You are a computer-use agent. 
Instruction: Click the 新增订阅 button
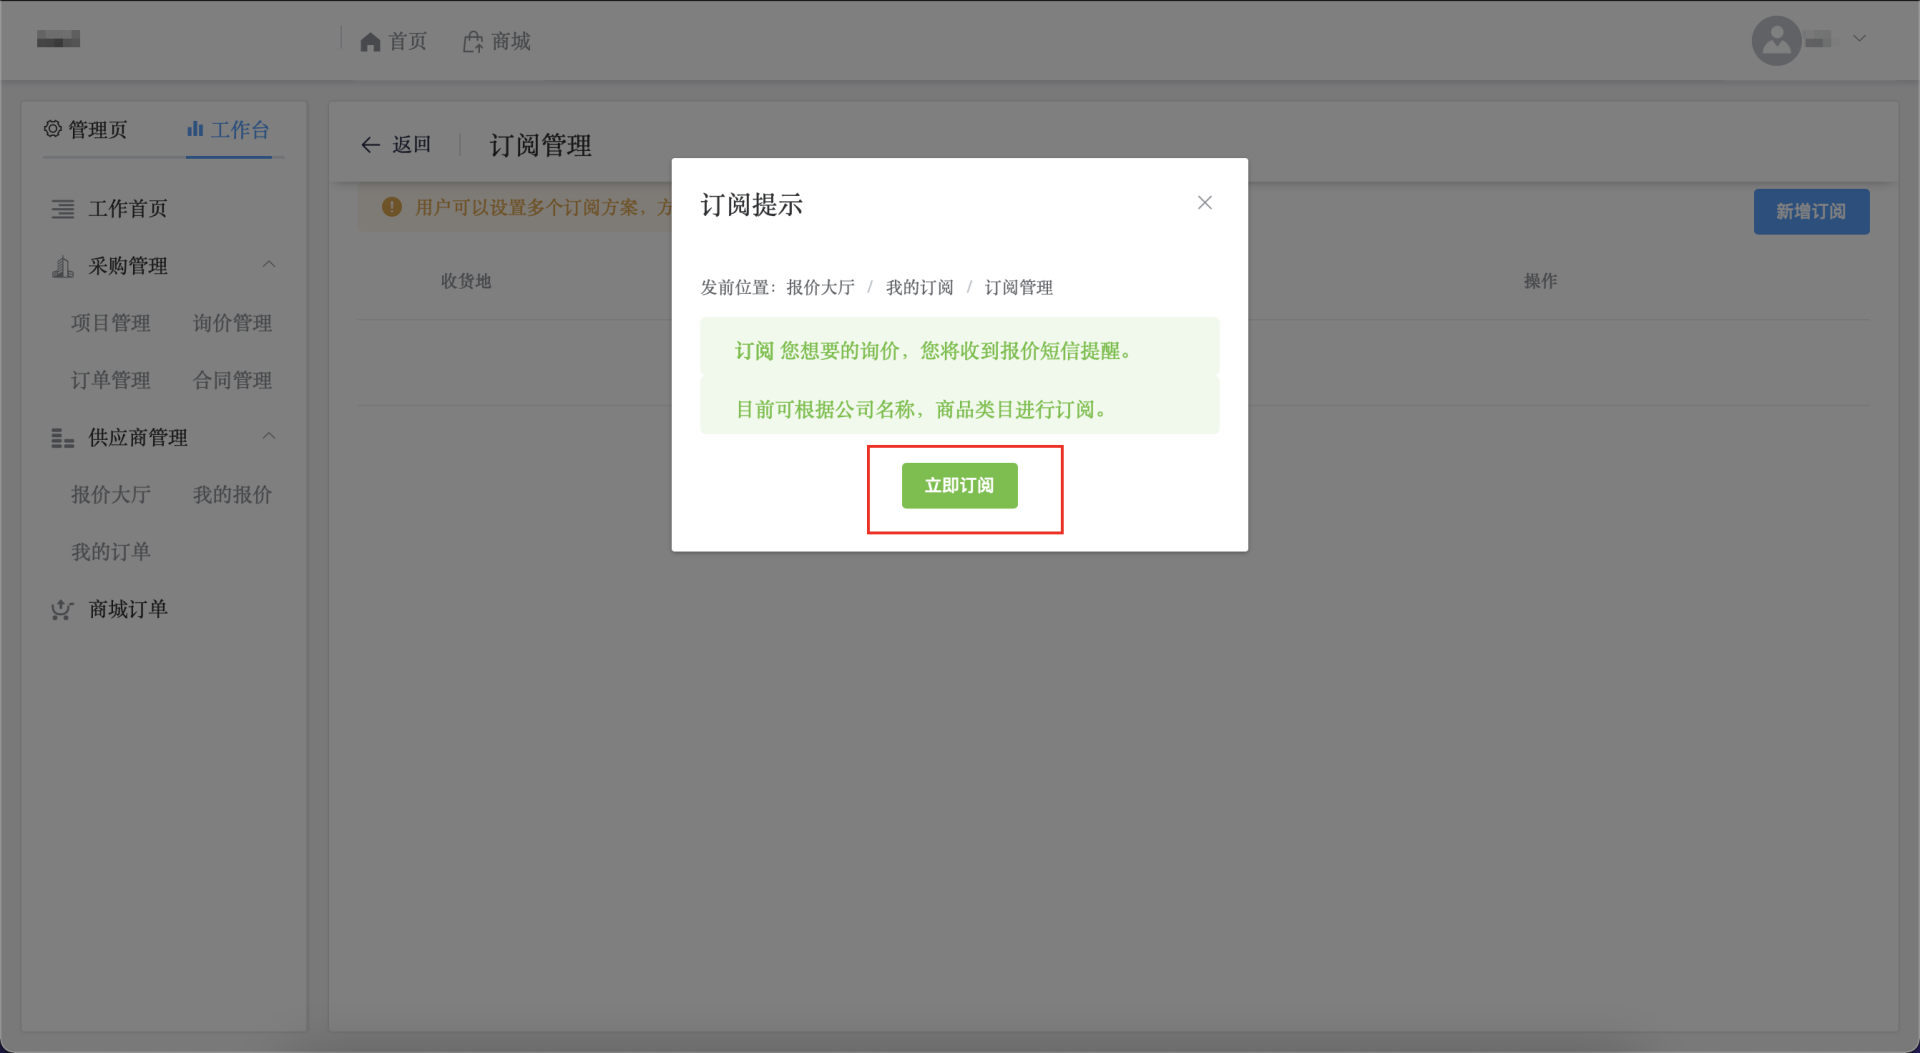coord(1810,212)
